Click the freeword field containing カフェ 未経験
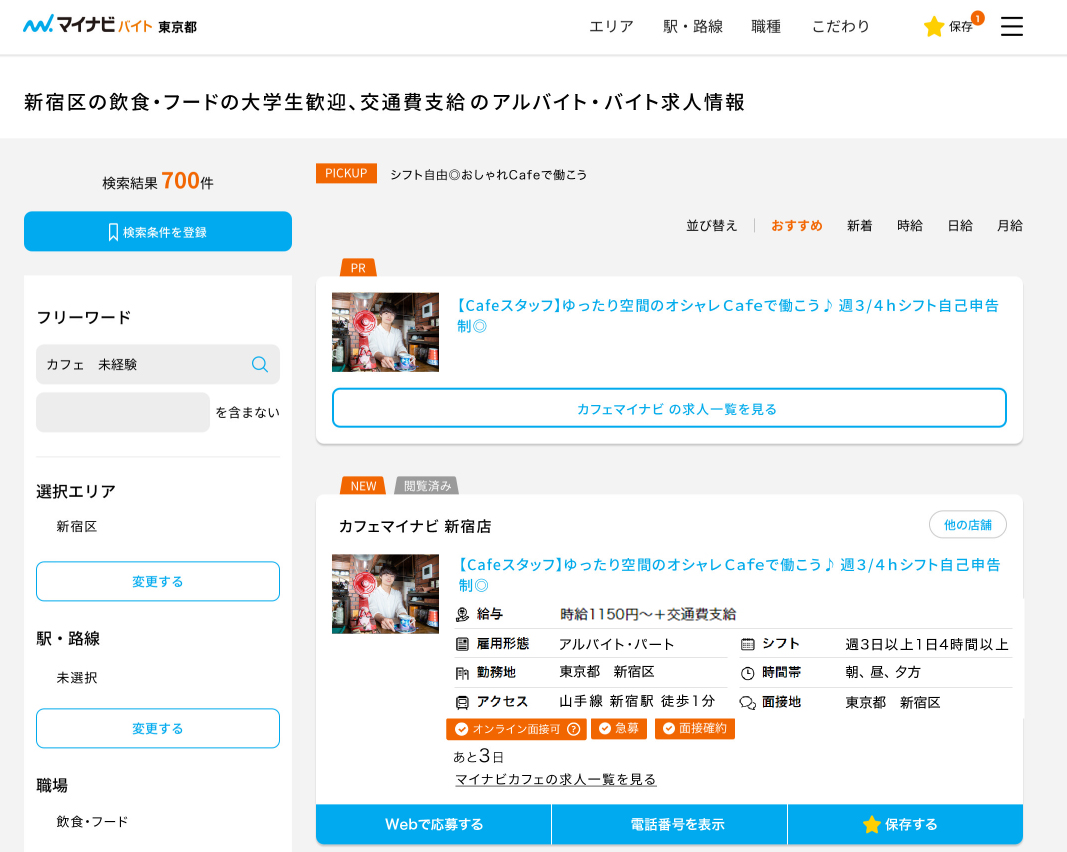Screen dimensions: 1067x852 [158, 364]
